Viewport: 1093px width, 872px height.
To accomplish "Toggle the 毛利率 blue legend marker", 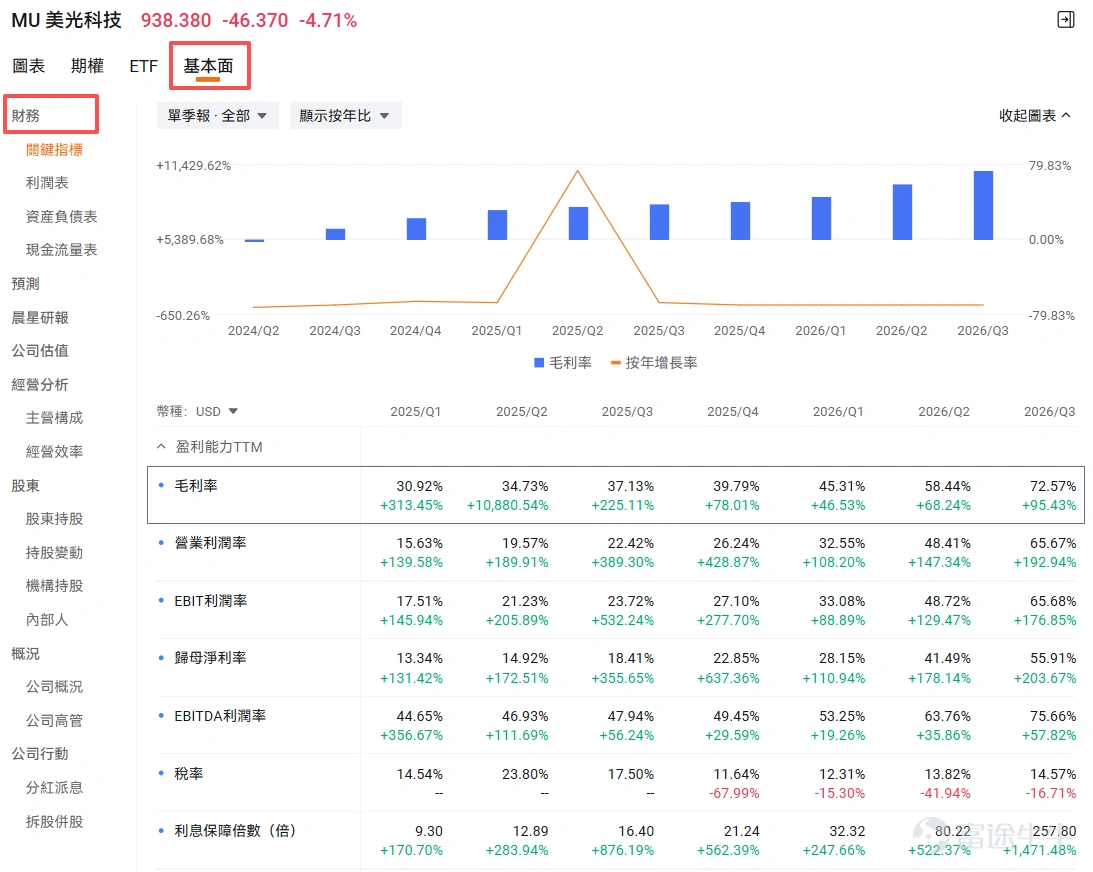I will [539, 362].
